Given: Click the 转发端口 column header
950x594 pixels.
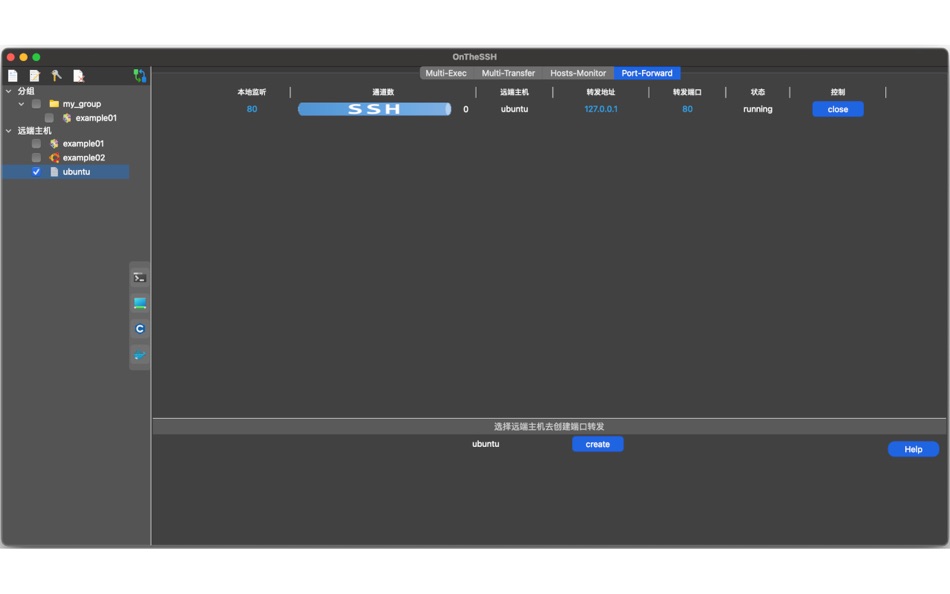Looking at the screenshot, I should coord(687,92).
